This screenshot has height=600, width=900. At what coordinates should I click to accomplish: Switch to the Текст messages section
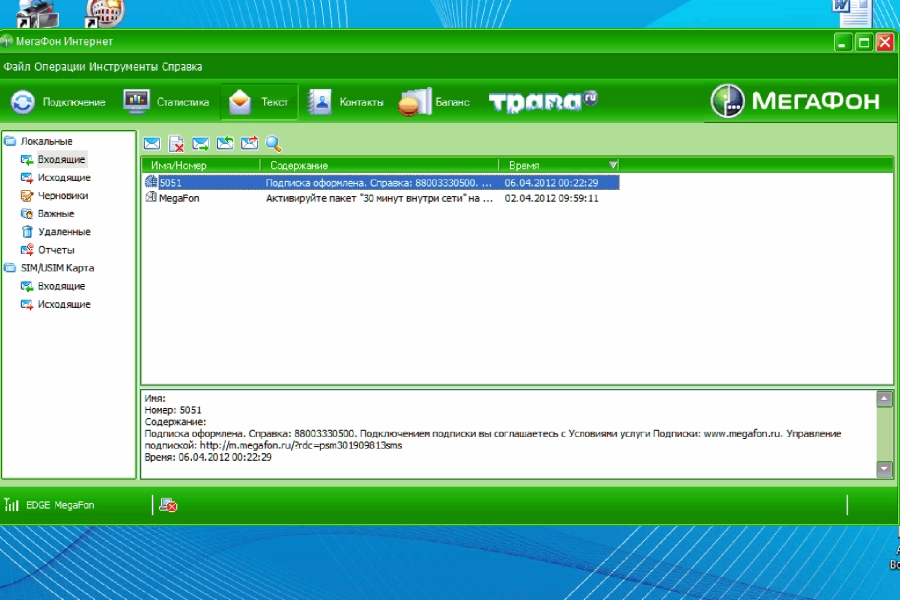click(x=259, y=102)
